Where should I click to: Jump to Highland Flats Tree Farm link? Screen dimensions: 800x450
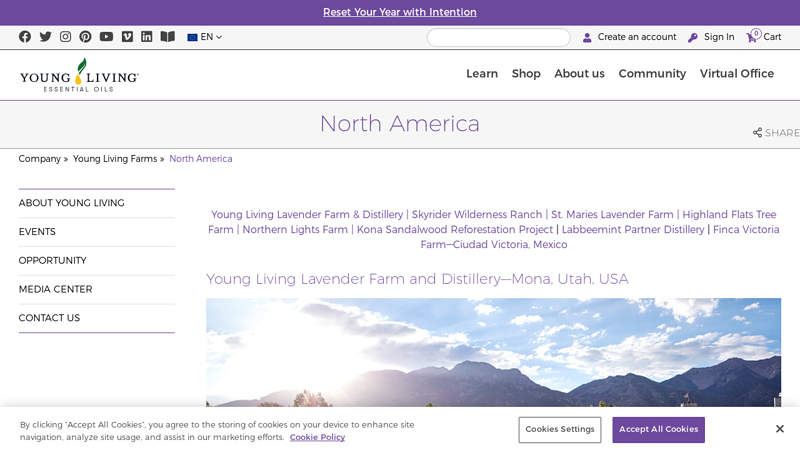(729, 214)
